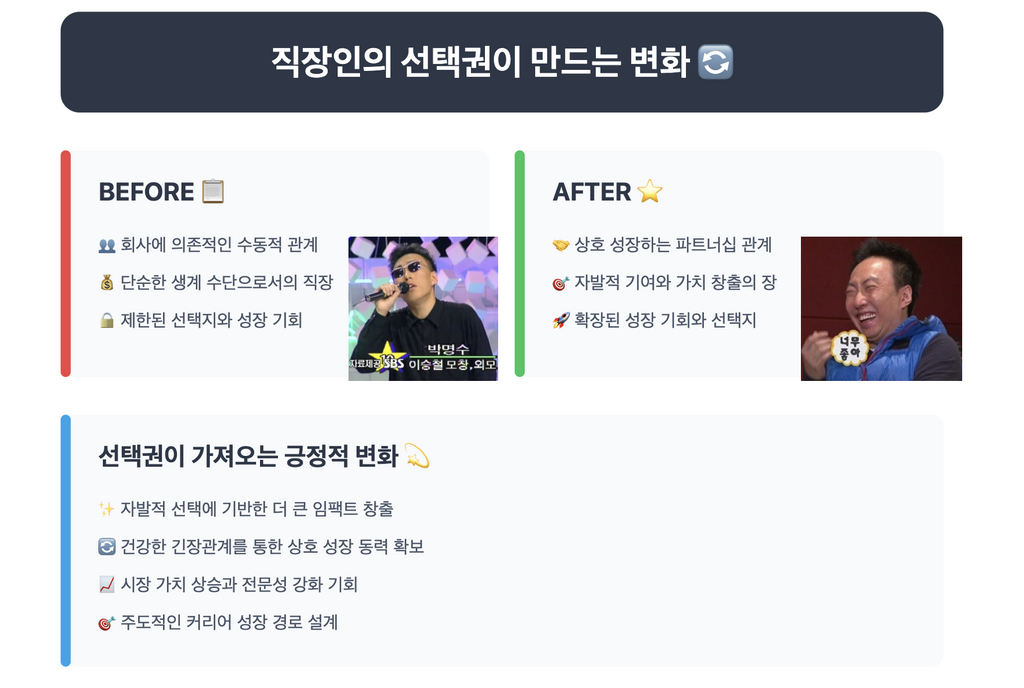Click the AFTER heading text
The width and height of the screenshot is (1024, 688).
click(592, 192)
